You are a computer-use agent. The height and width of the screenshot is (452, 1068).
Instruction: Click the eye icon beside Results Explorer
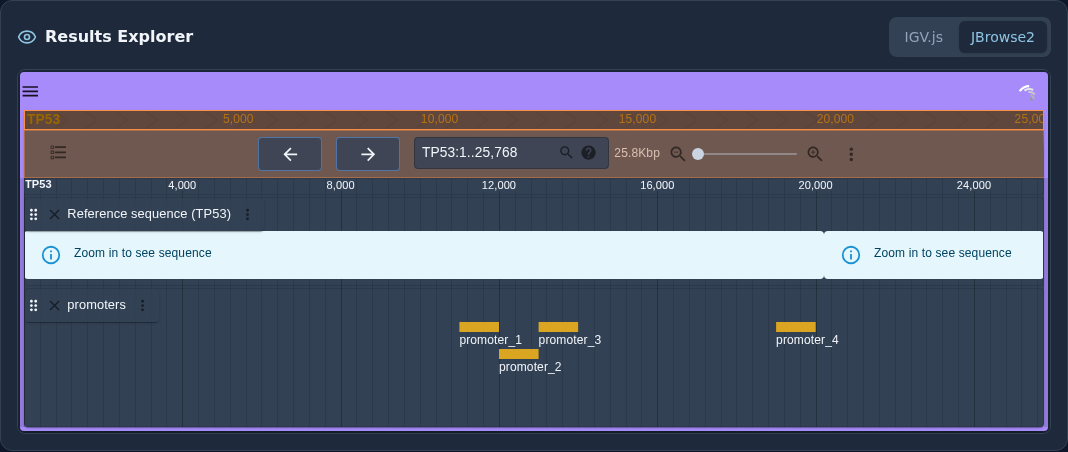coord(27,37)
